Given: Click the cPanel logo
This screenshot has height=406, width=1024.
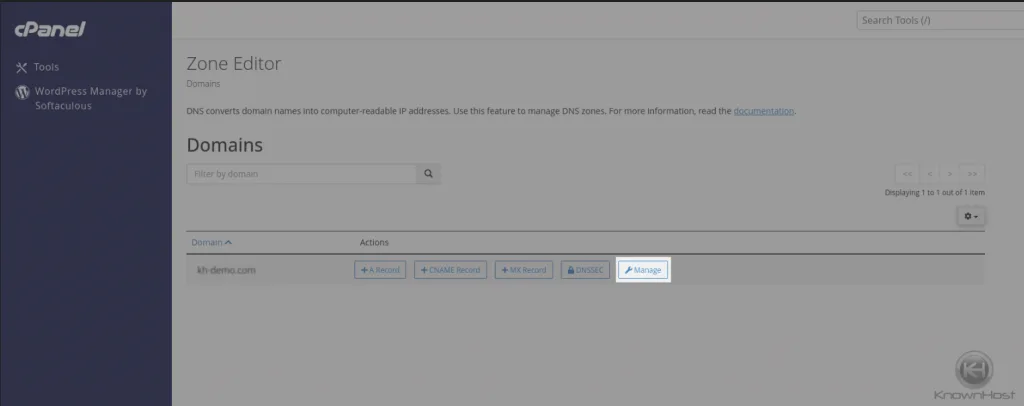Looking at the screenshot, I should click(x=50, y=30).
